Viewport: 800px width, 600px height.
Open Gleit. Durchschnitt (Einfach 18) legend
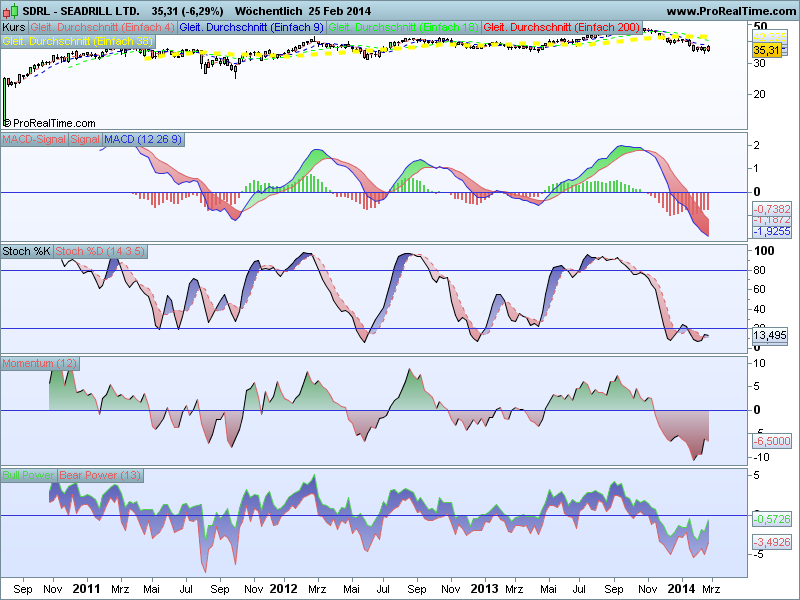tap(404, 27)
